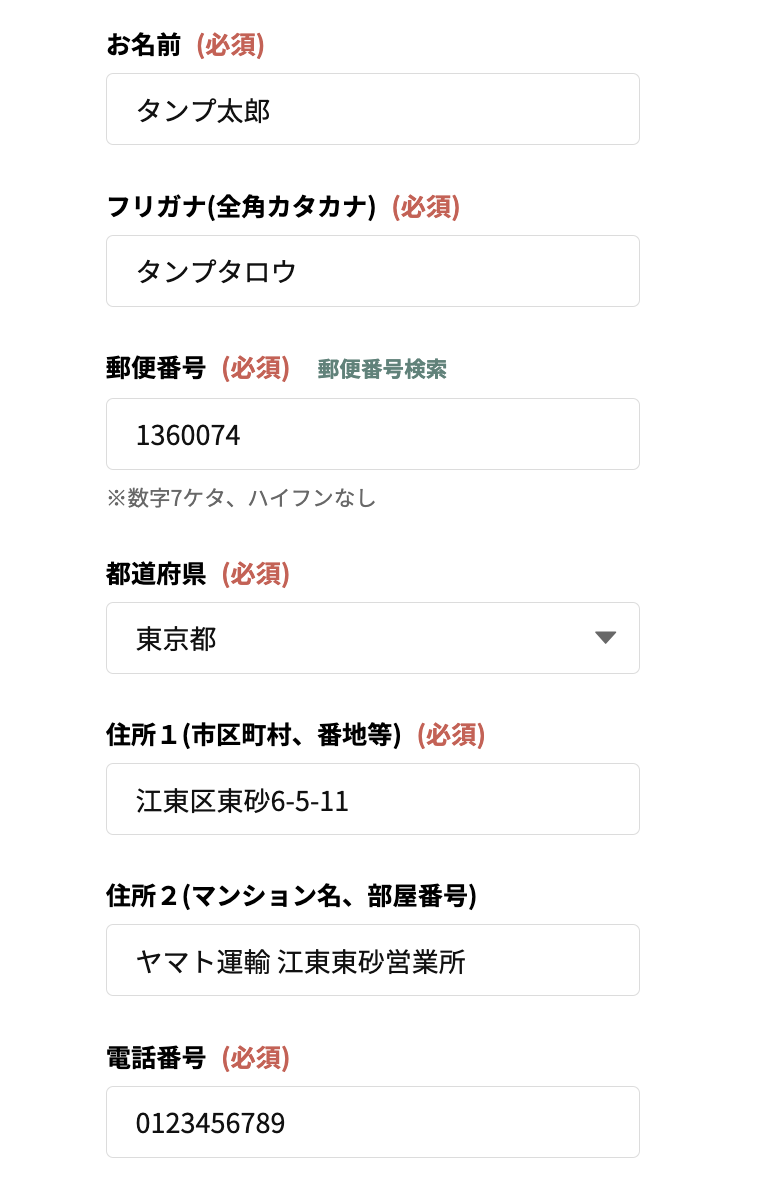770x1194 pixels.
Task: Click the dropdown arrow next to 東京都
Action: (x=607, y=638)
